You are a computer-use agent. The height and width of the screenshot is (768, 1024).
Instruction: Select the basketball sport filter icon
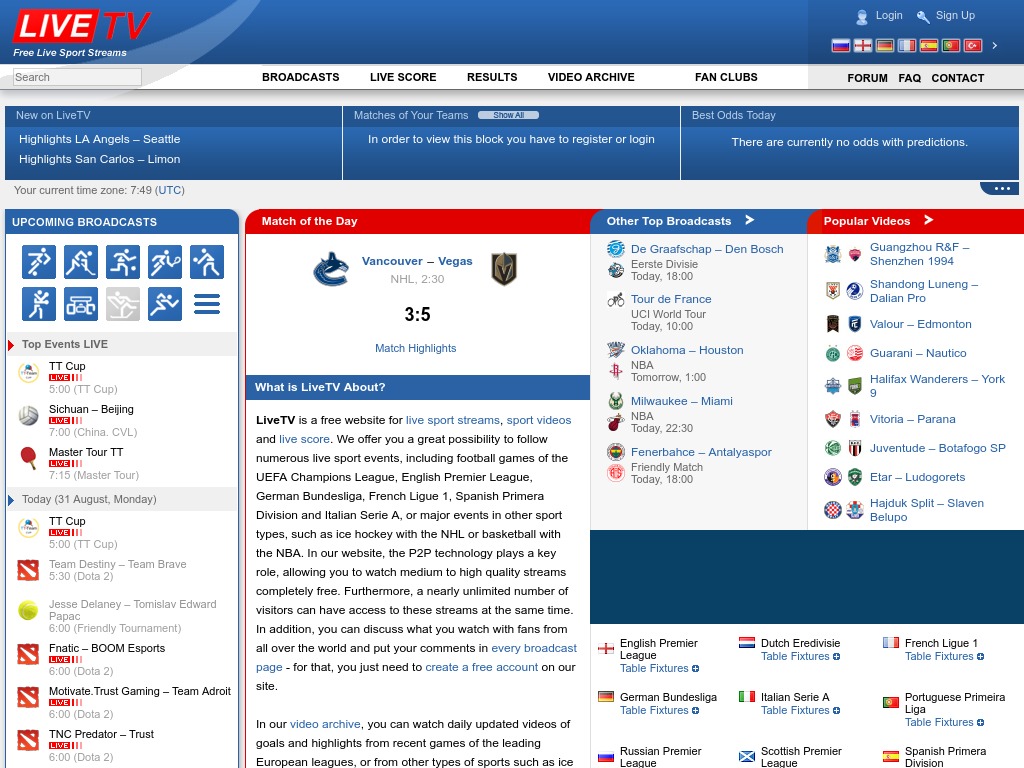coord(123,262)
